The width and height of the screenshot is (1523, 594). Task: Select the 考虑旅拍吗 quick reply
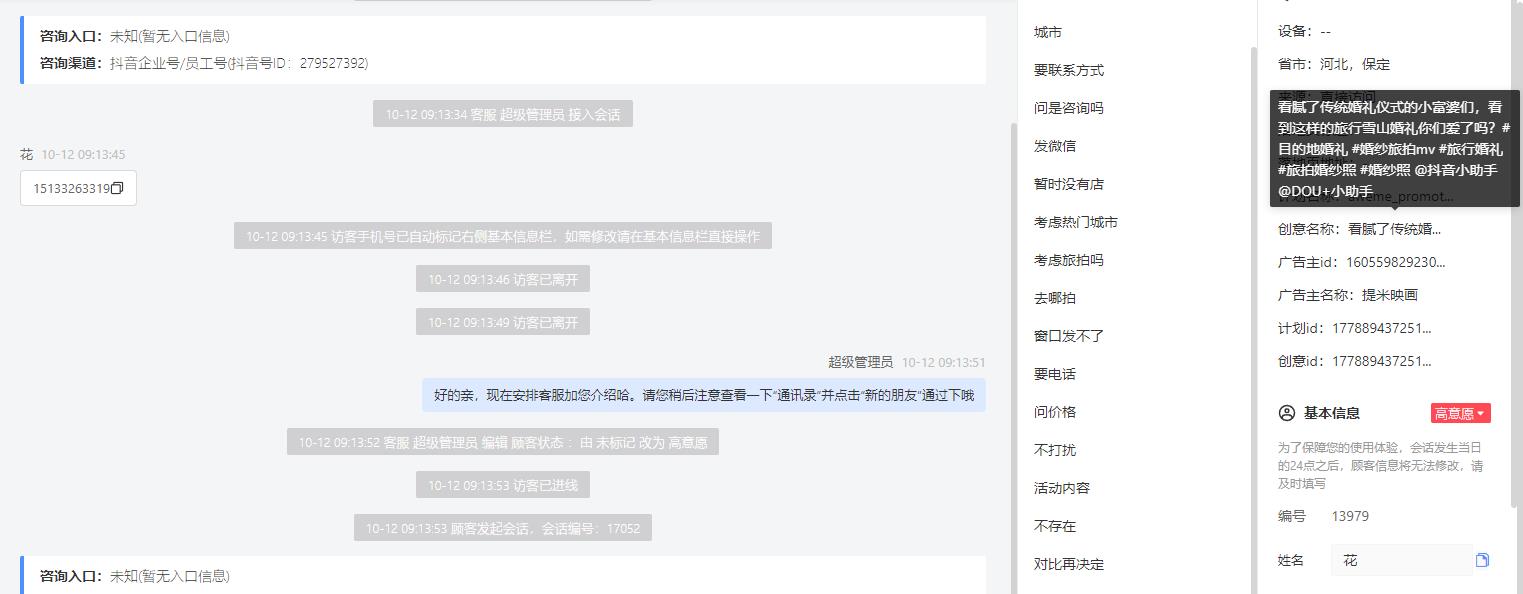[x=1069, y=260]
